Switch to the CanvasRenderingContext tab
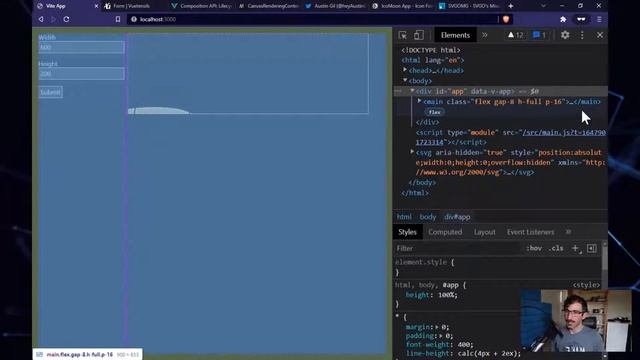640x360 pixels. 269,6
